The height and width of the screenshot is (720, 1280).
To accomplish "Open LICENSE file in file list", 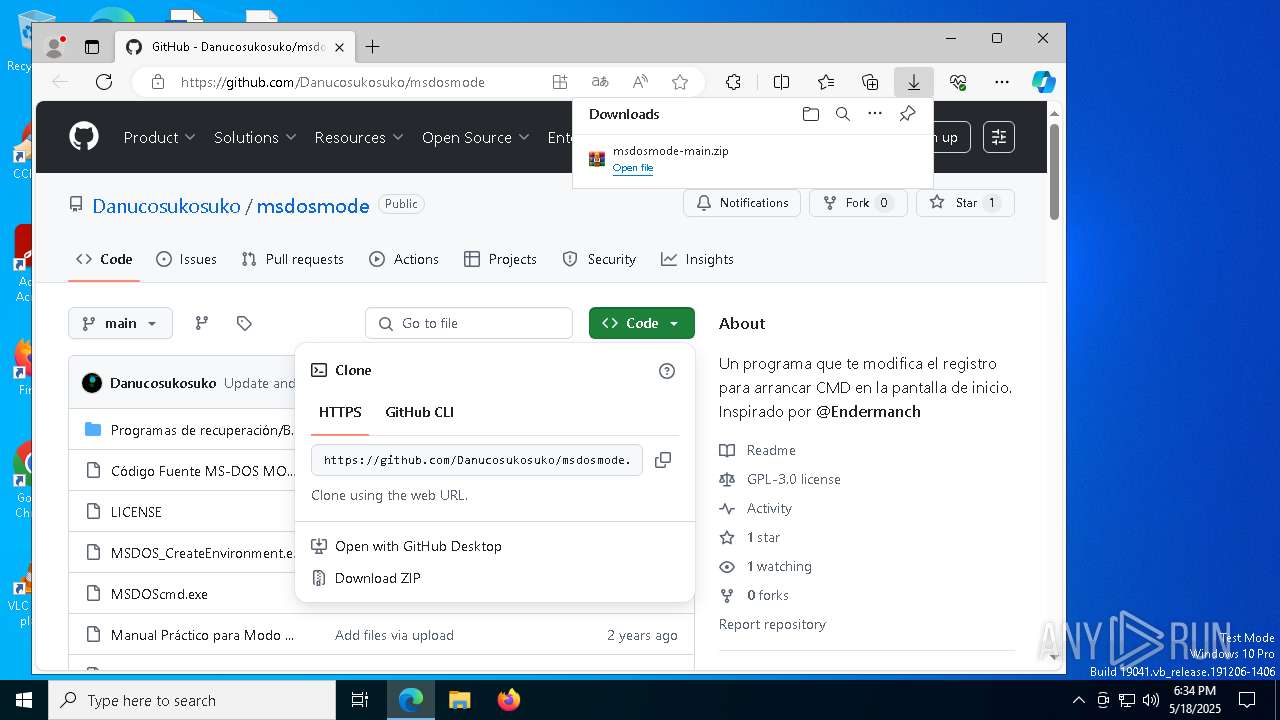I will coord(136,512).
